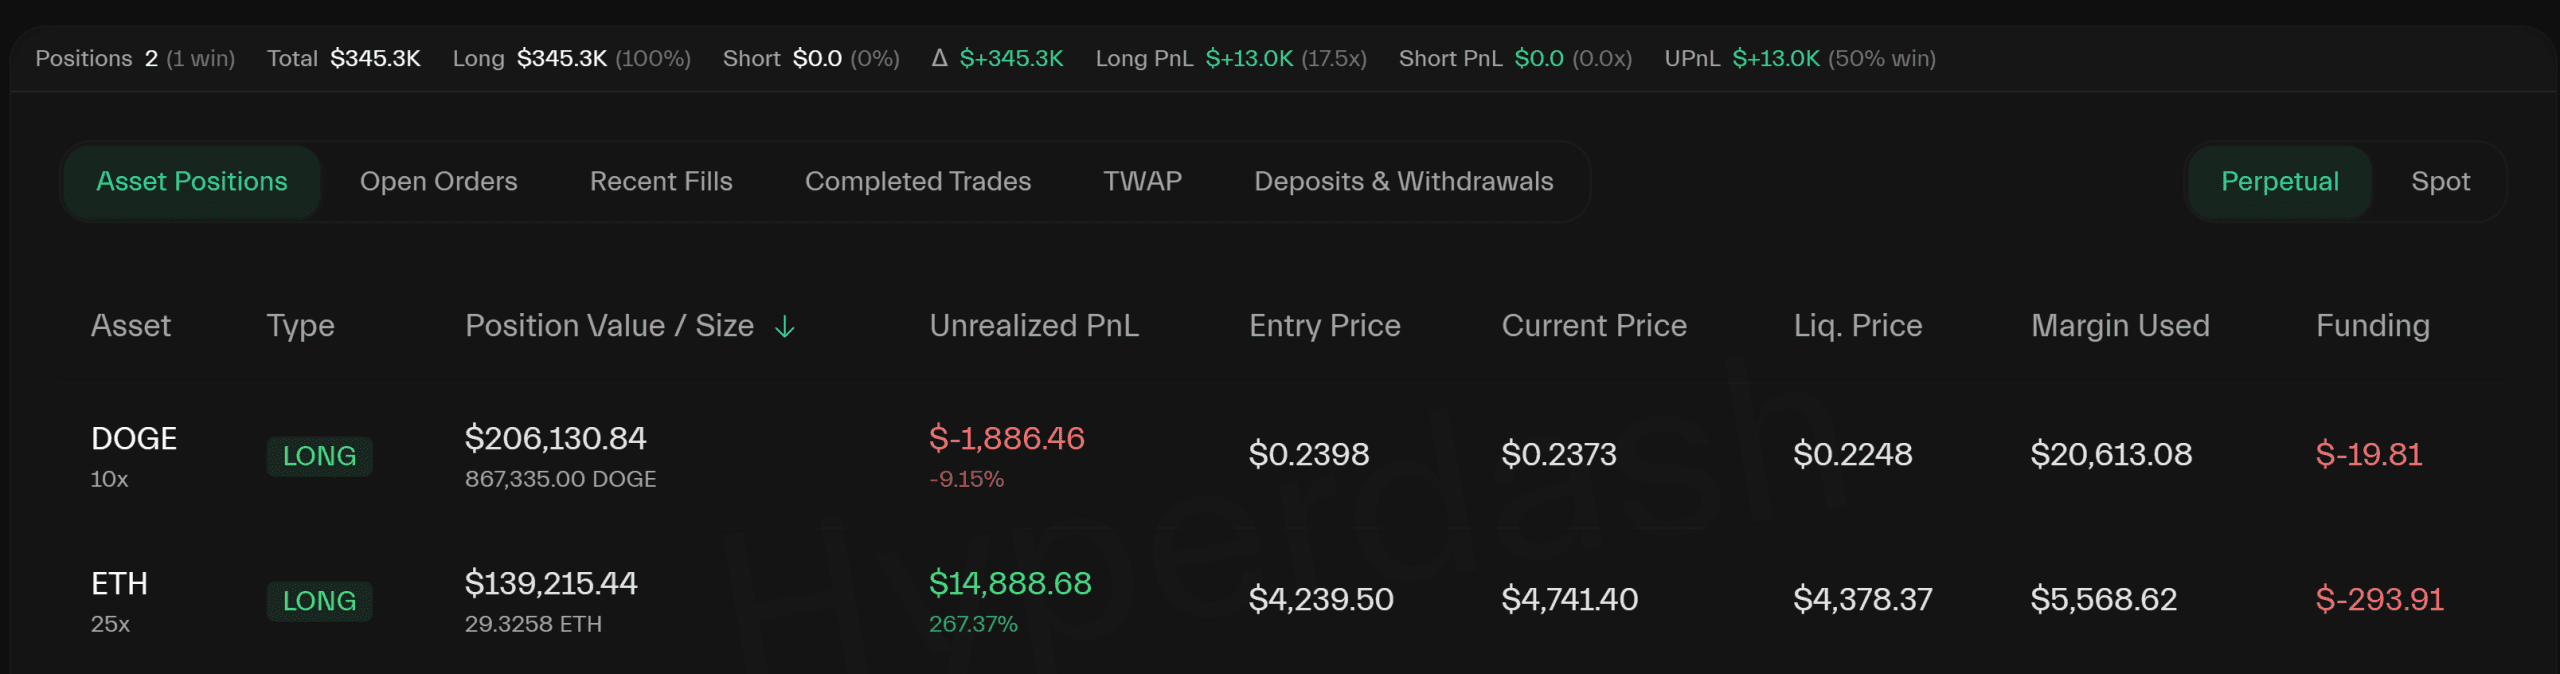Sort table by Margin Used column
2560x674 pixels.
[x=2120, y=326]
